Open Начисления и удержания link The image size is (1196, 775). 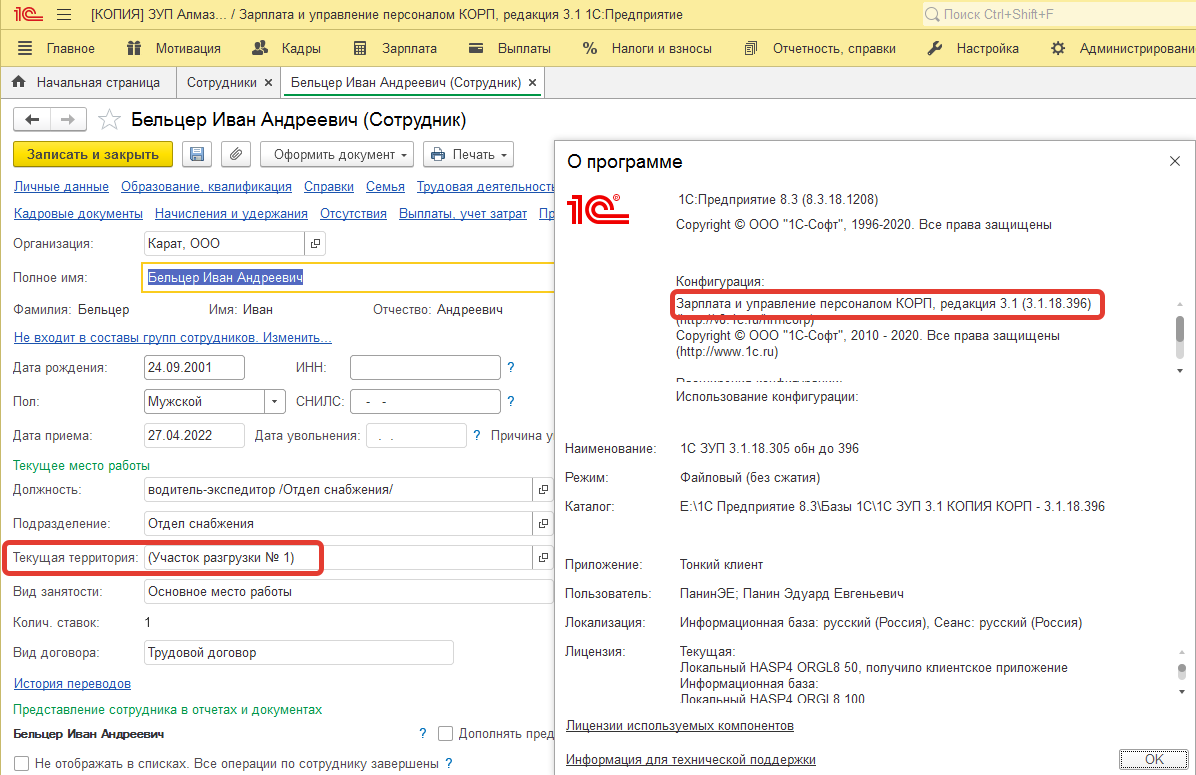click(231, 214)
